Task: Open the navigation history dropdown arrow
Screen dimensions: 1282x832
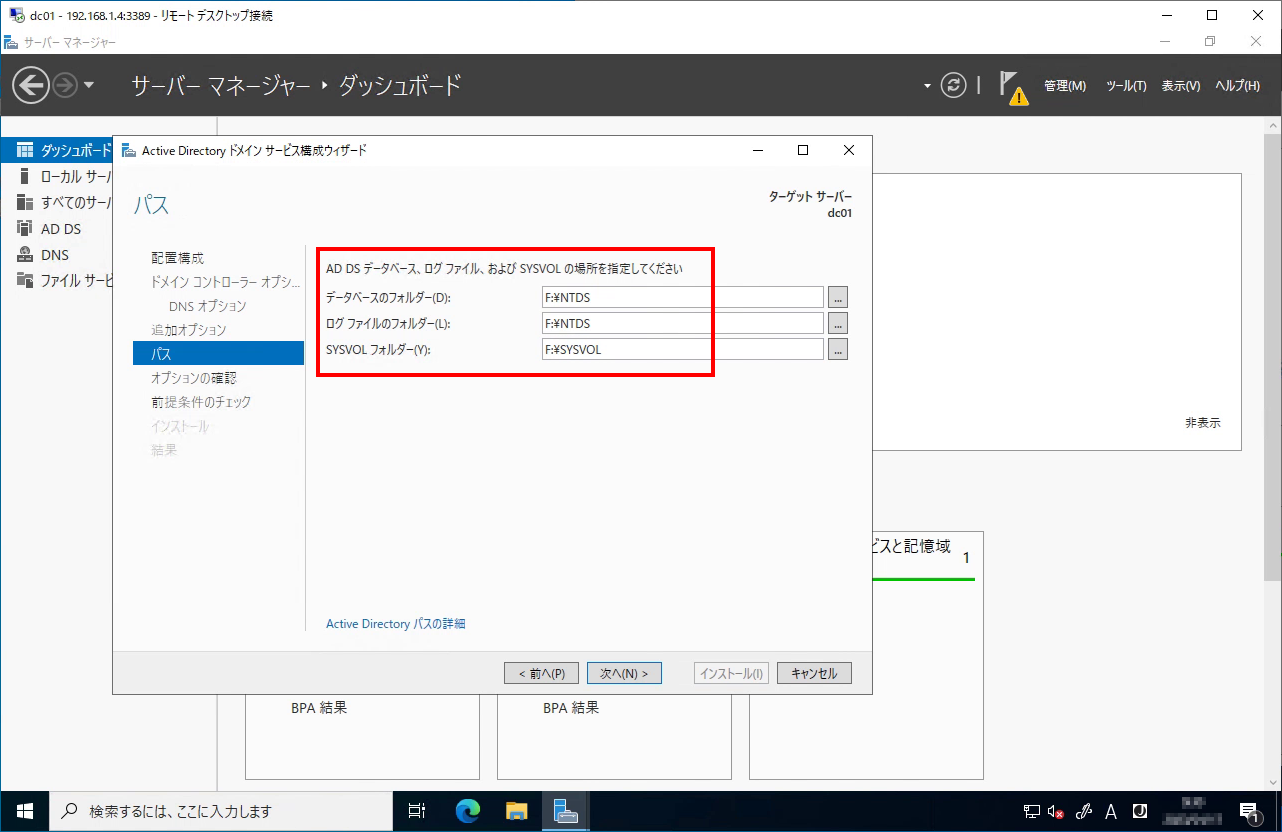Action: click(x=89, y=86)
